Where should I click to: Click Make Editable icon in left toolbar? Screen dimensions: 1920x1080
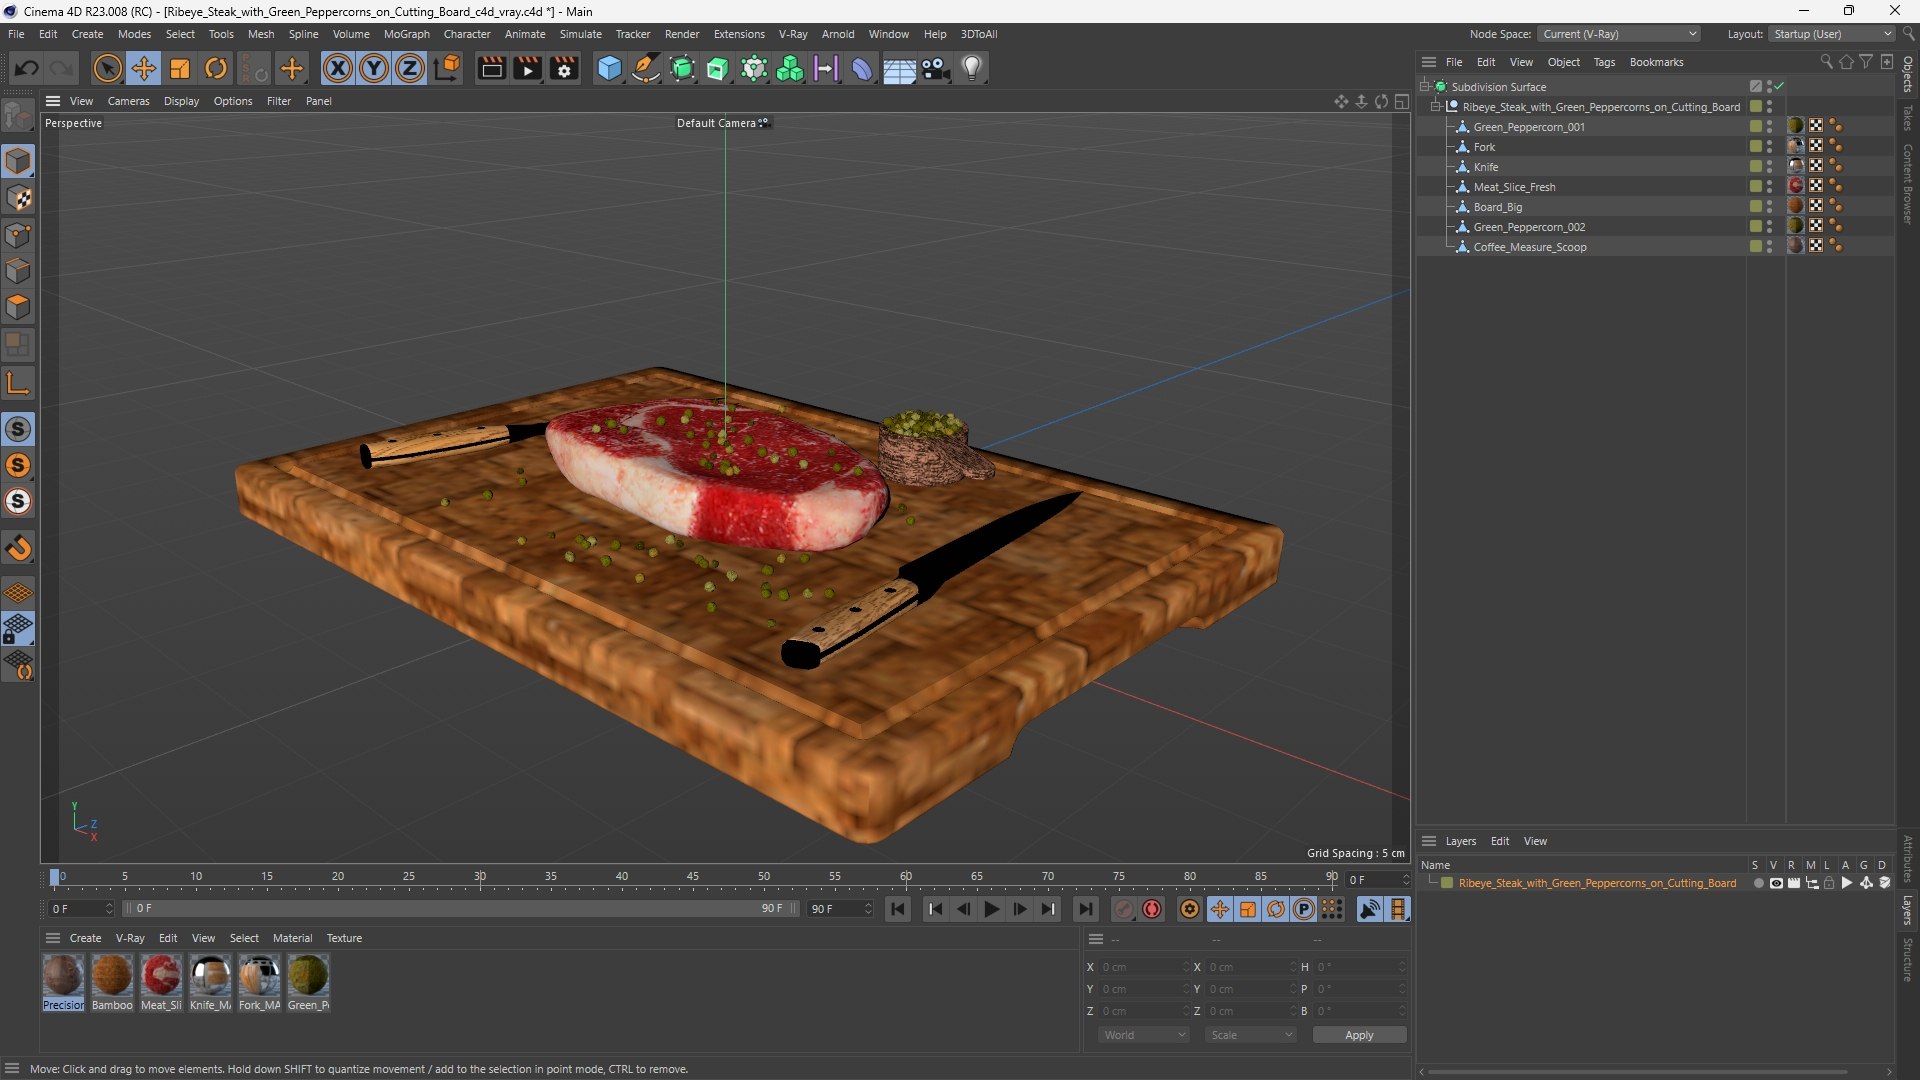pos(18,116)
